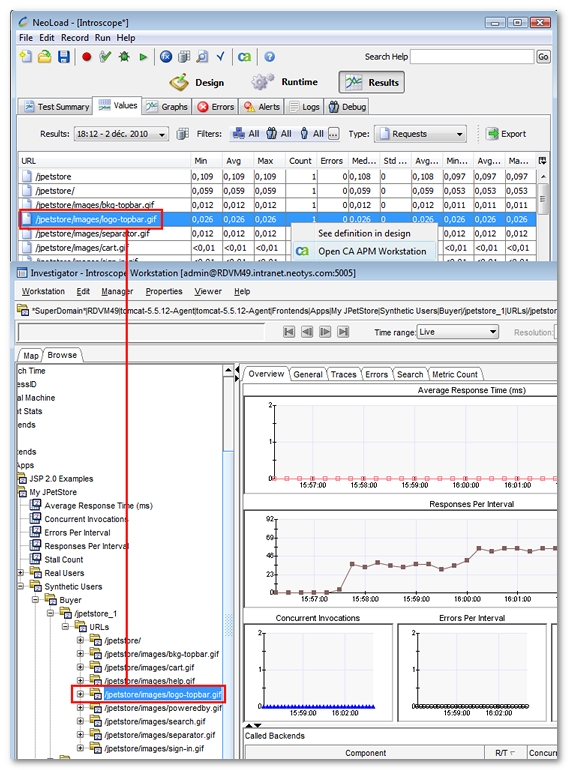Click the green play run icon

click(143, 57)
